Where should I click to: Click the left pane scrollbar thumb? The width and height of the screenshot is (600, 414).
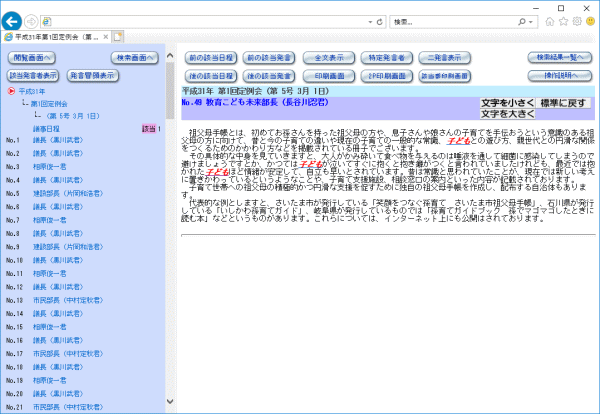pyautogui.click(x=170, y=91)
